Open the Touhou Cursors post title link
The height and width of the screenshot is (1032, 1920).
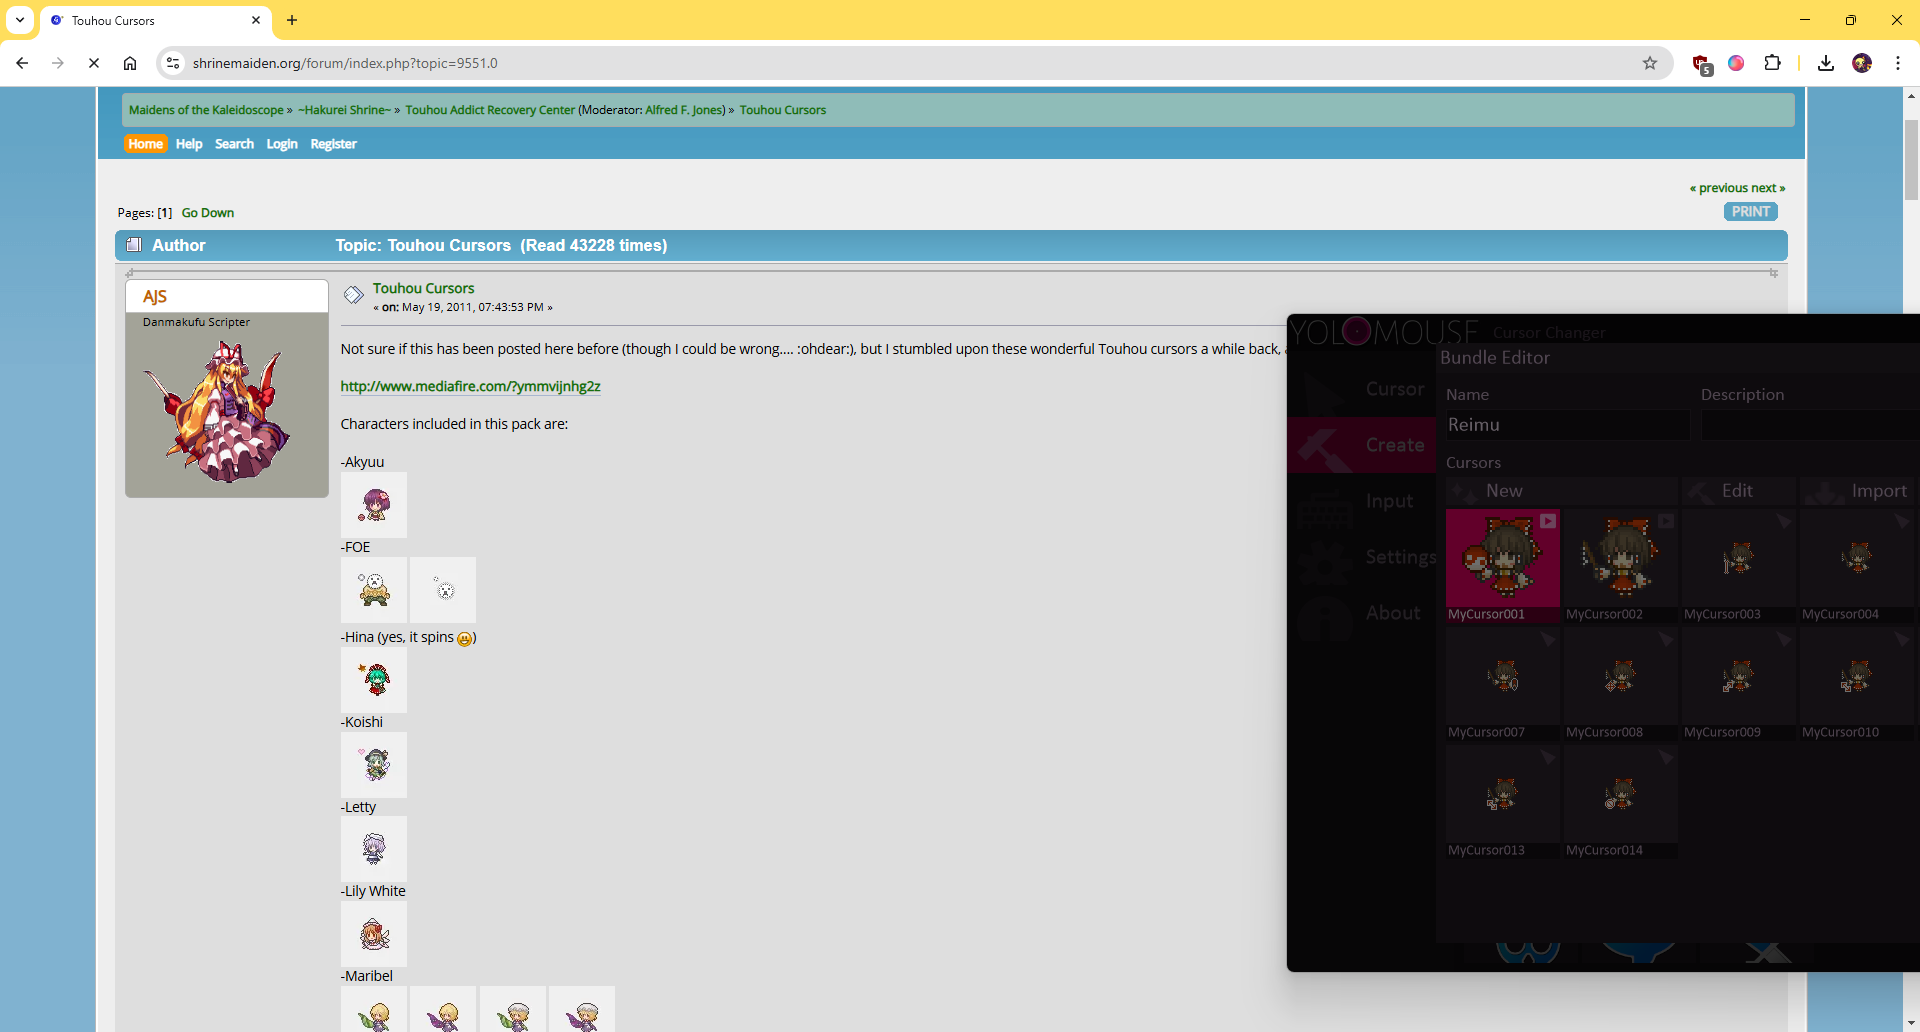click(424, 288)
